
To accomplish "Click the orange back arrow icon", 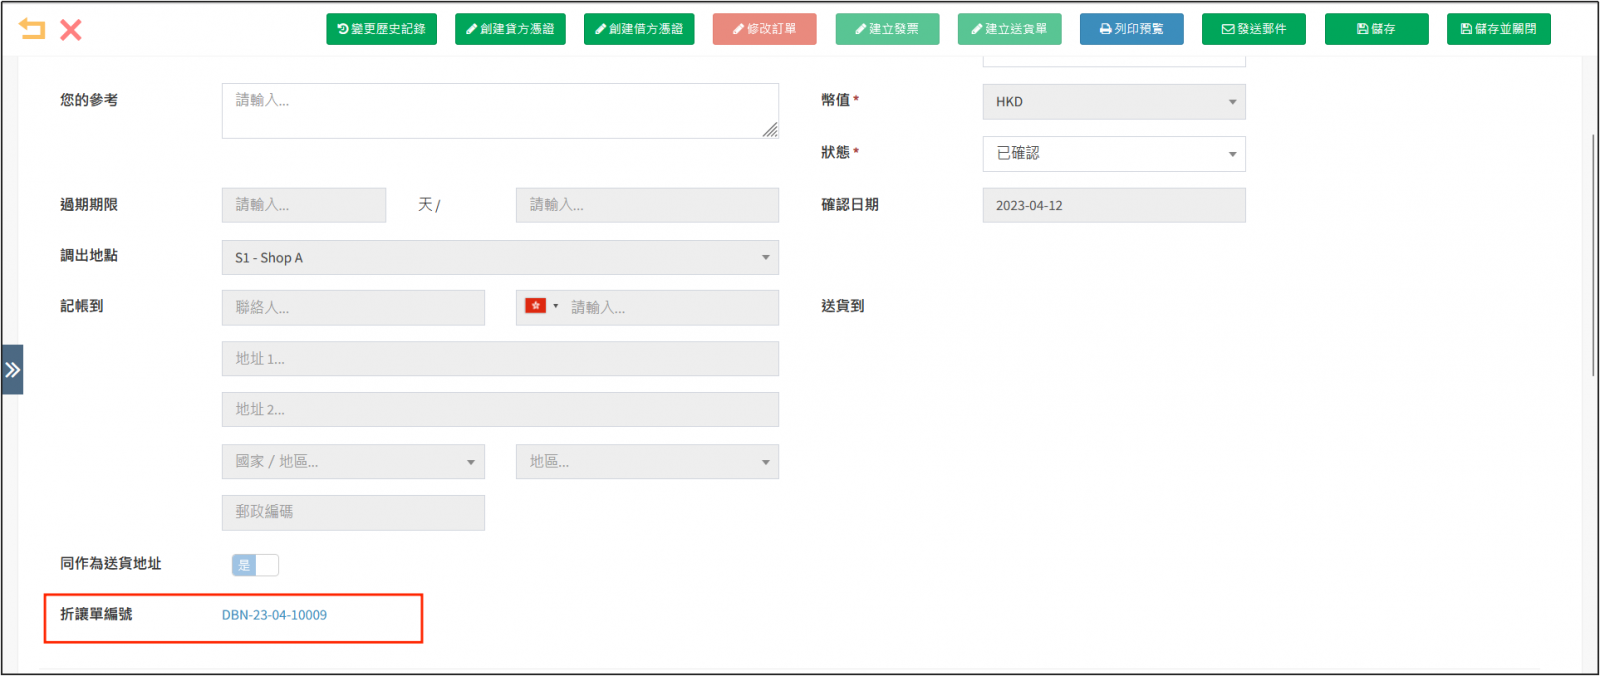I will (32, 29).
